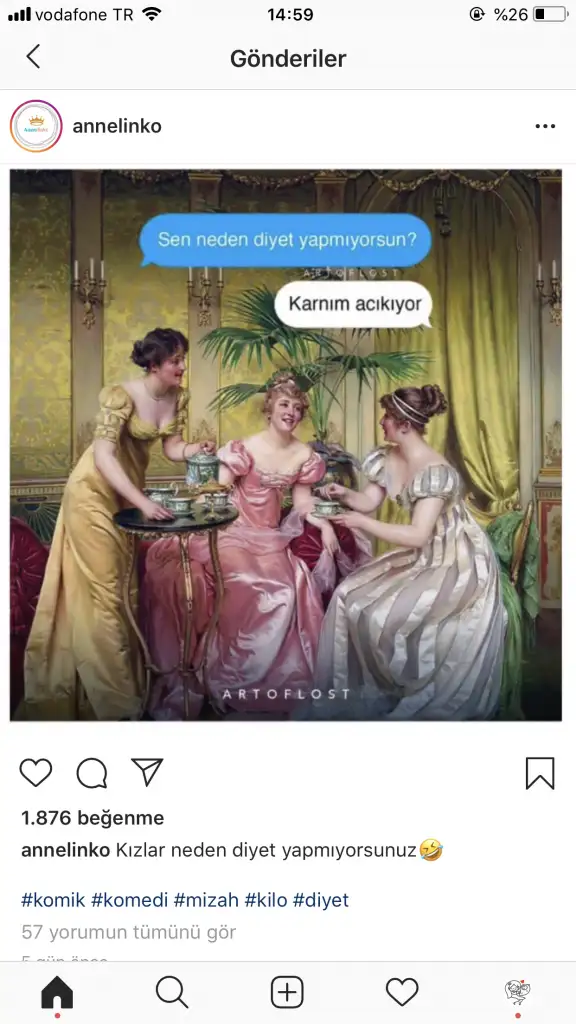Switch to the Home tab

pyautogui.click(x=57, y=993)
